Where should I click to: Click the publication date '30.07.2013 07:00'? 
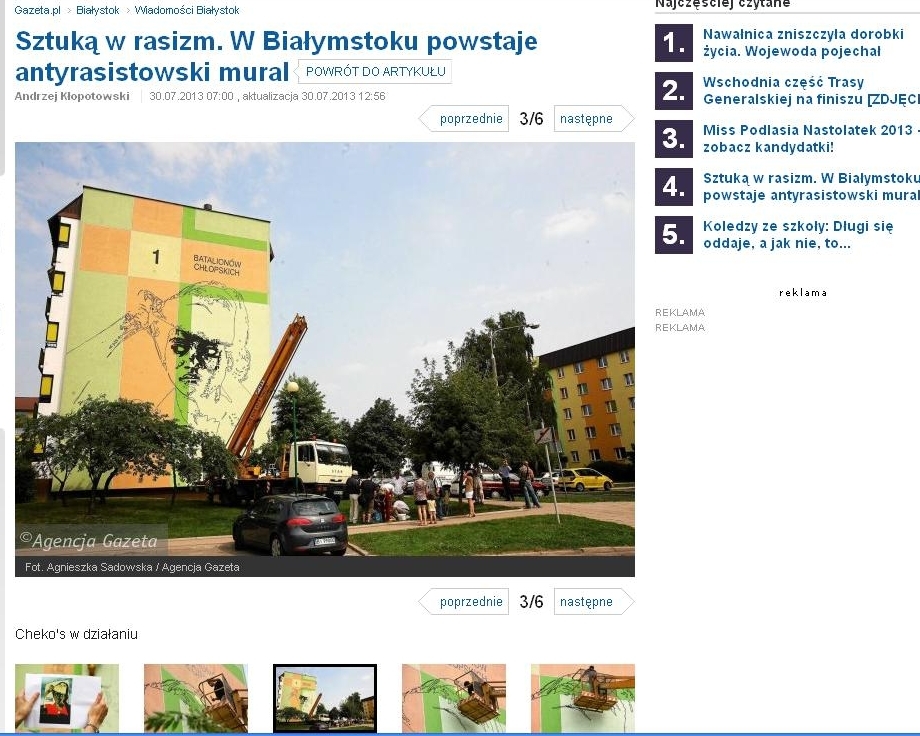pos(191,96)
